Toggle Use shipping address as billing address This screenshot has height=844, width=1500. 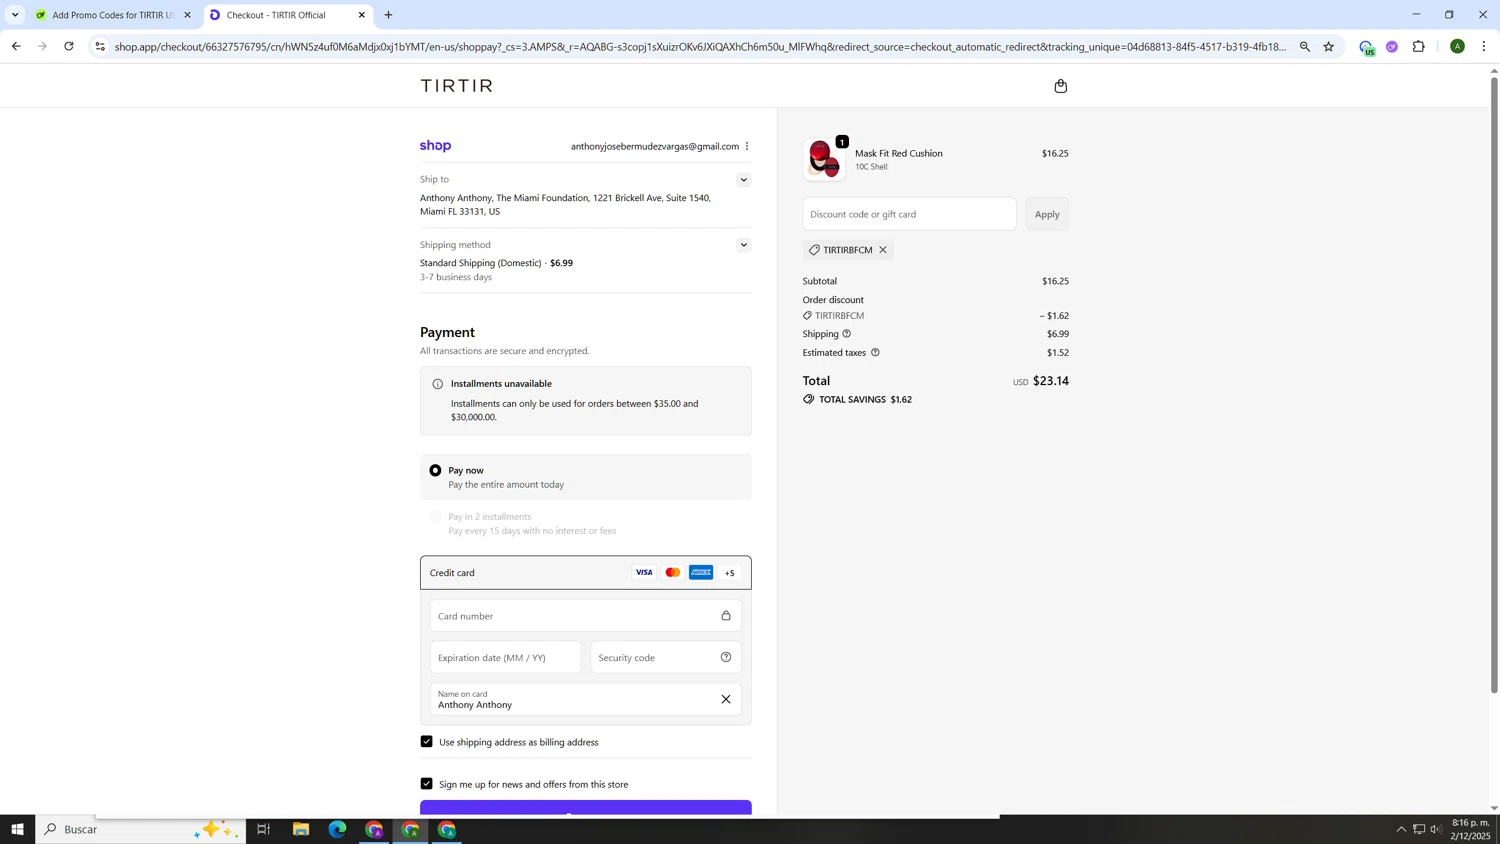(x=427, y=742)
